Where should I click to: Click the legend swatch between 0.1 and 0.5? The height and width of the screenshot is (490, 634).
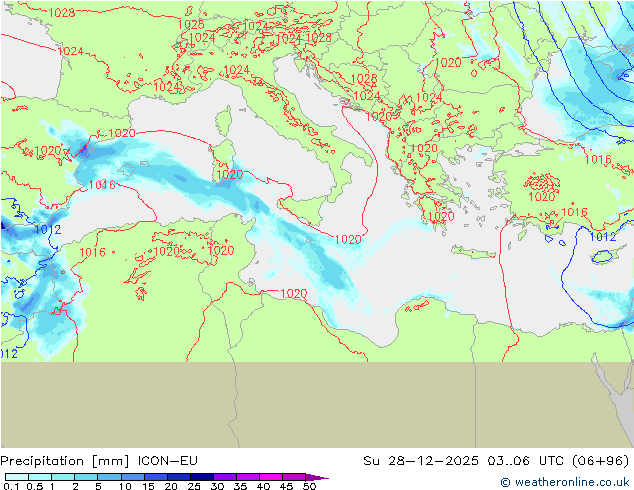click(x=17, y=477)
